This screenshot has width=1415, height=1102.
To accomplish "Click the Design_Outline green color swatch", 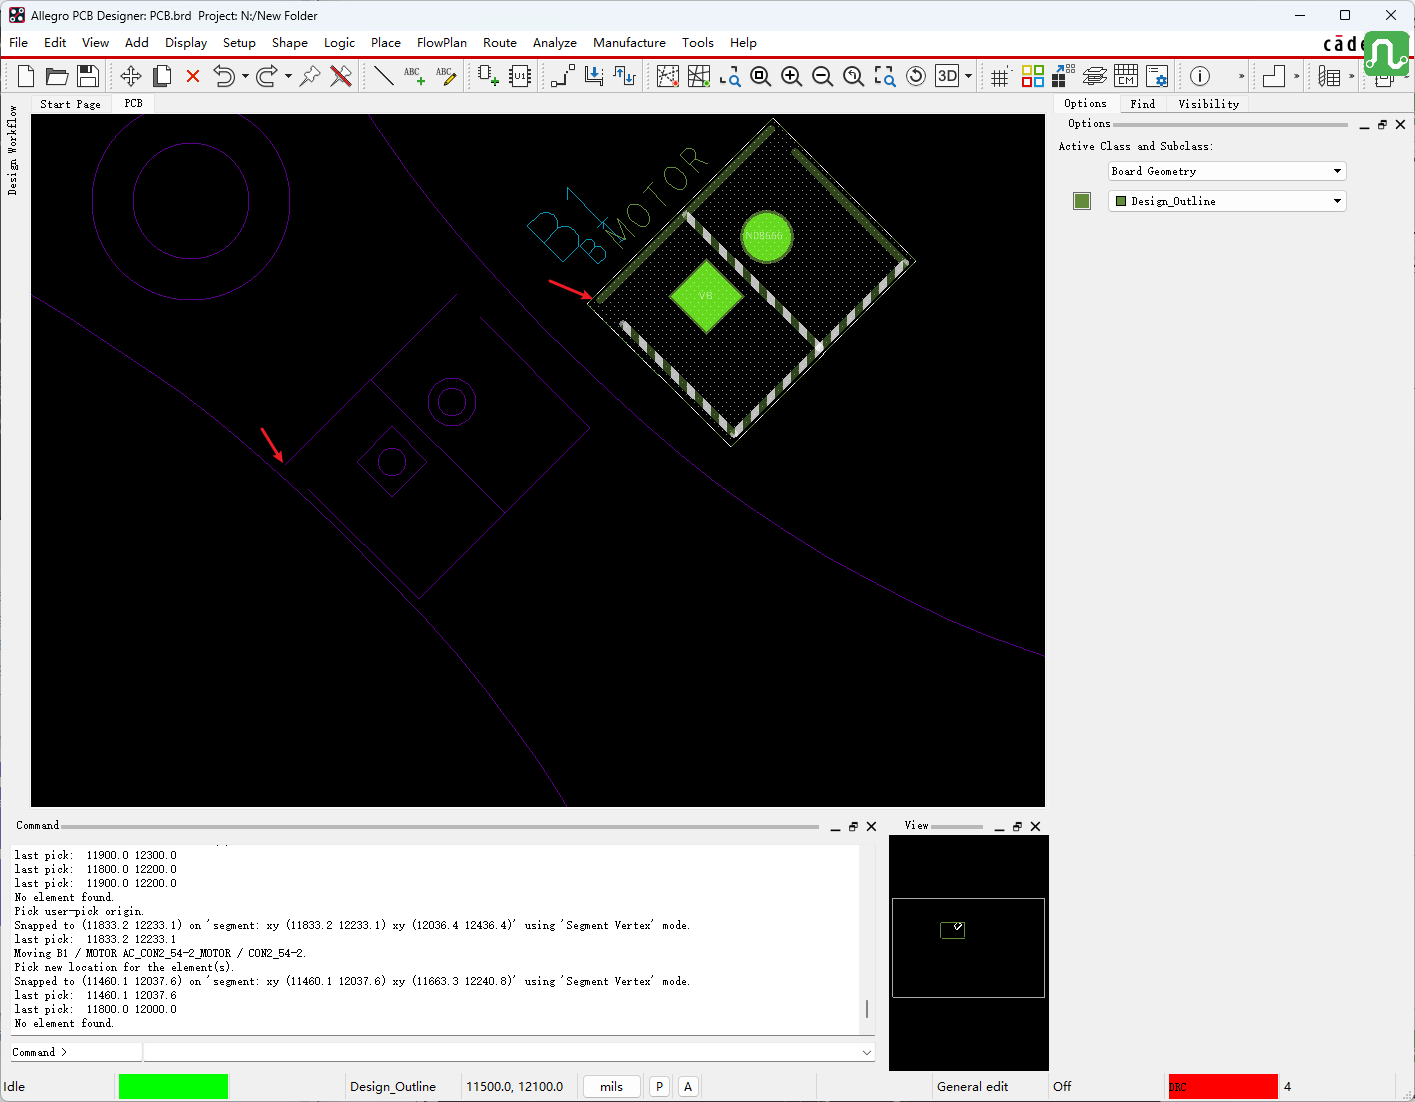I will [x=1082, y=201].
